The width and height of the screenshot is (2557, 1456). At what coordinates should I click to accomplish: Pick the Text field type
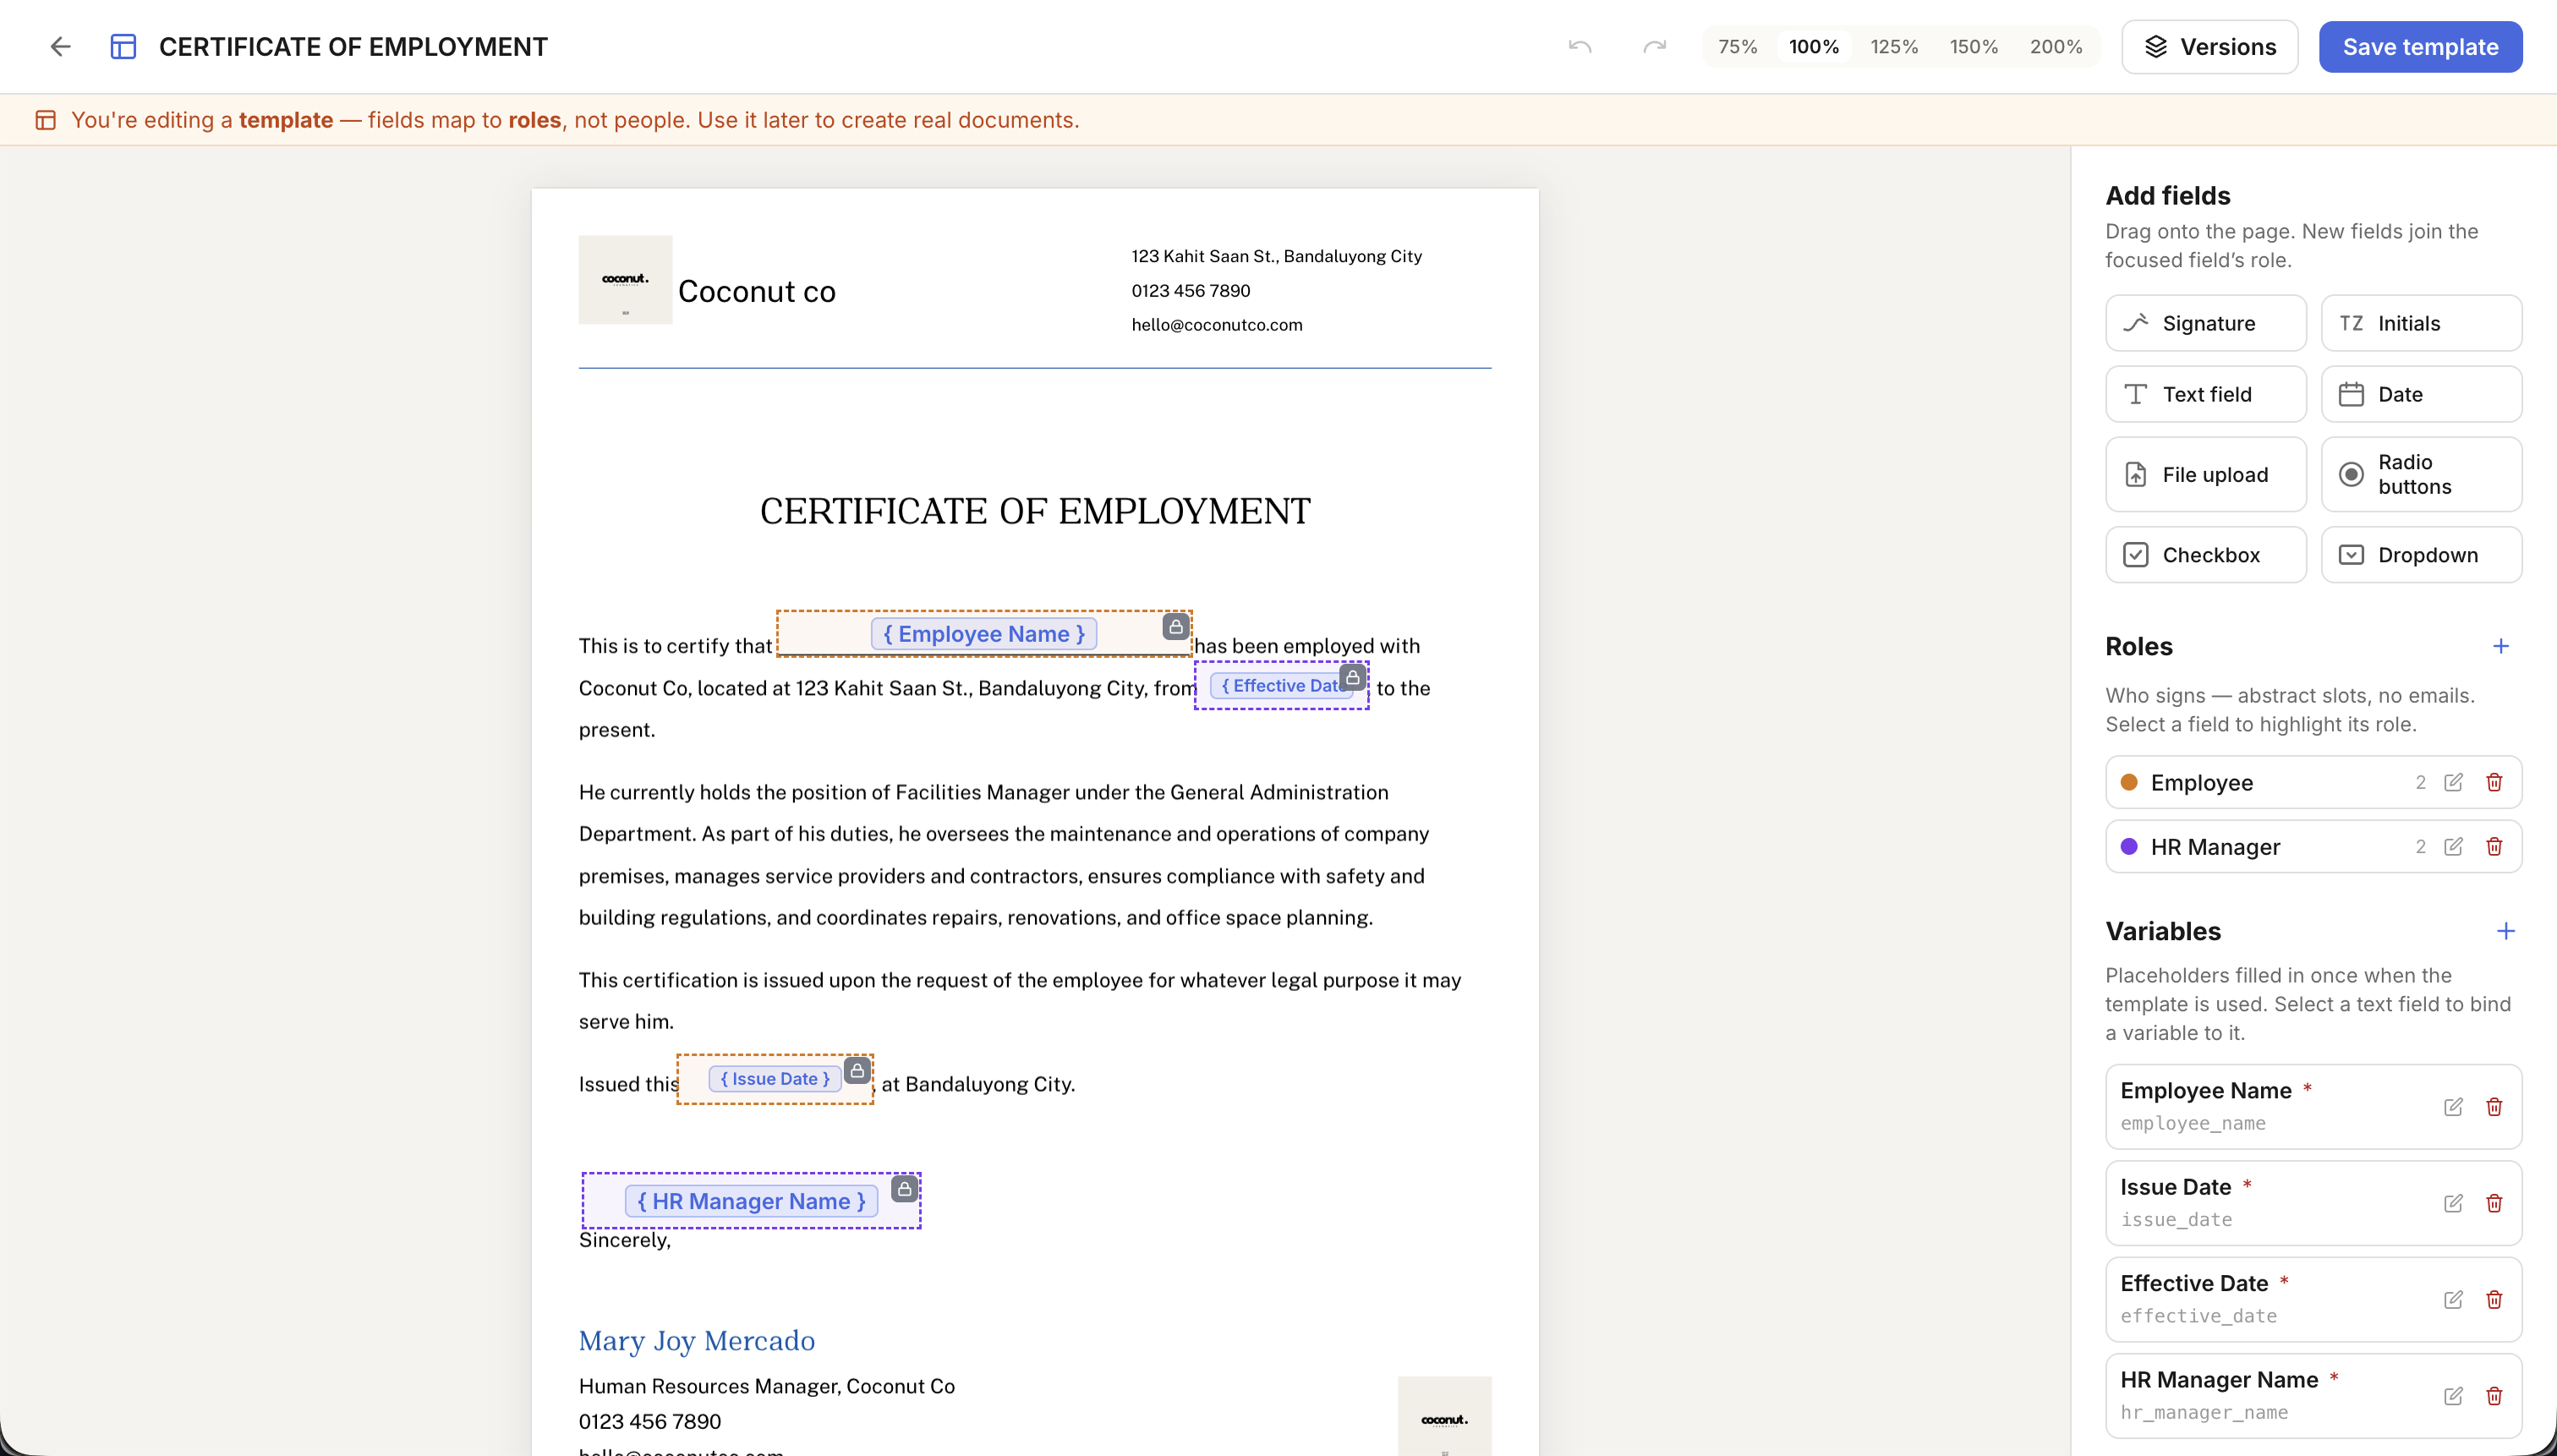2206,394
